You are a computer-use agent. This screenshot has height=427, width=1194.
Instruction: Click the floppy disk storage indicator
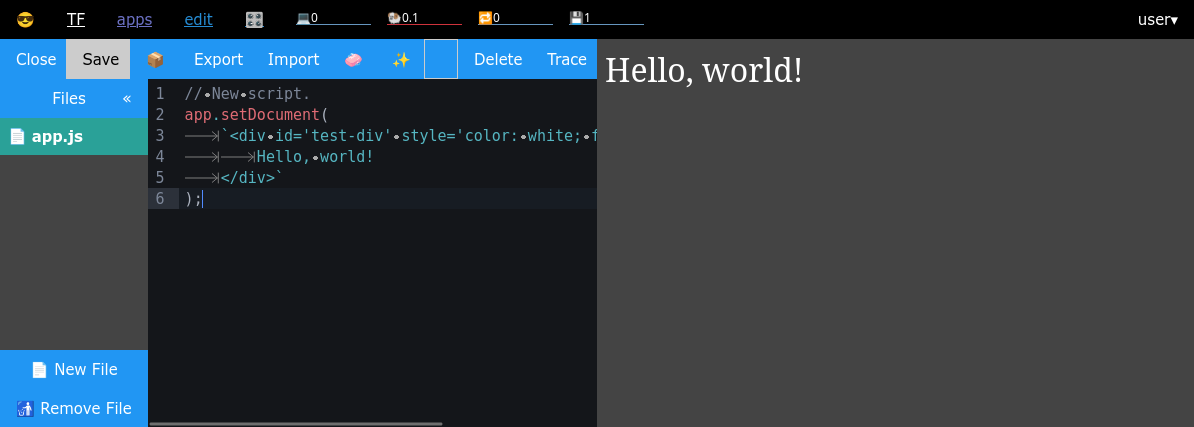coord(605,18)
